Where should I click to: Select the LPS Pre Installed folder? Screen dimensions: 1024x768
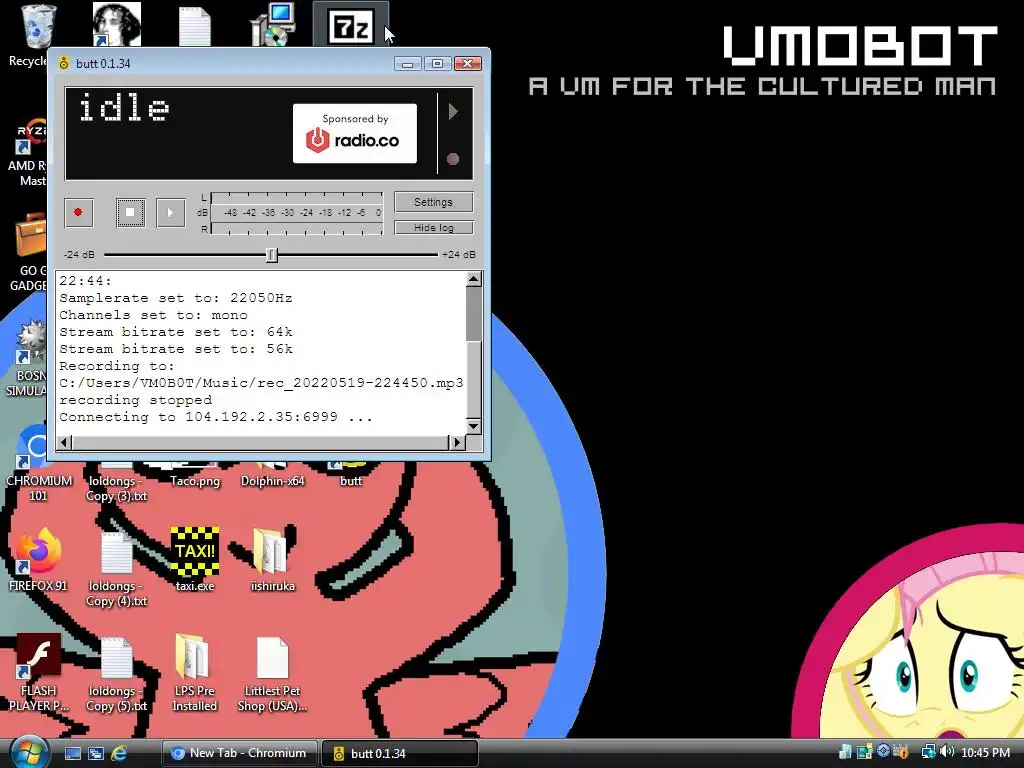[x=194, y=673]
